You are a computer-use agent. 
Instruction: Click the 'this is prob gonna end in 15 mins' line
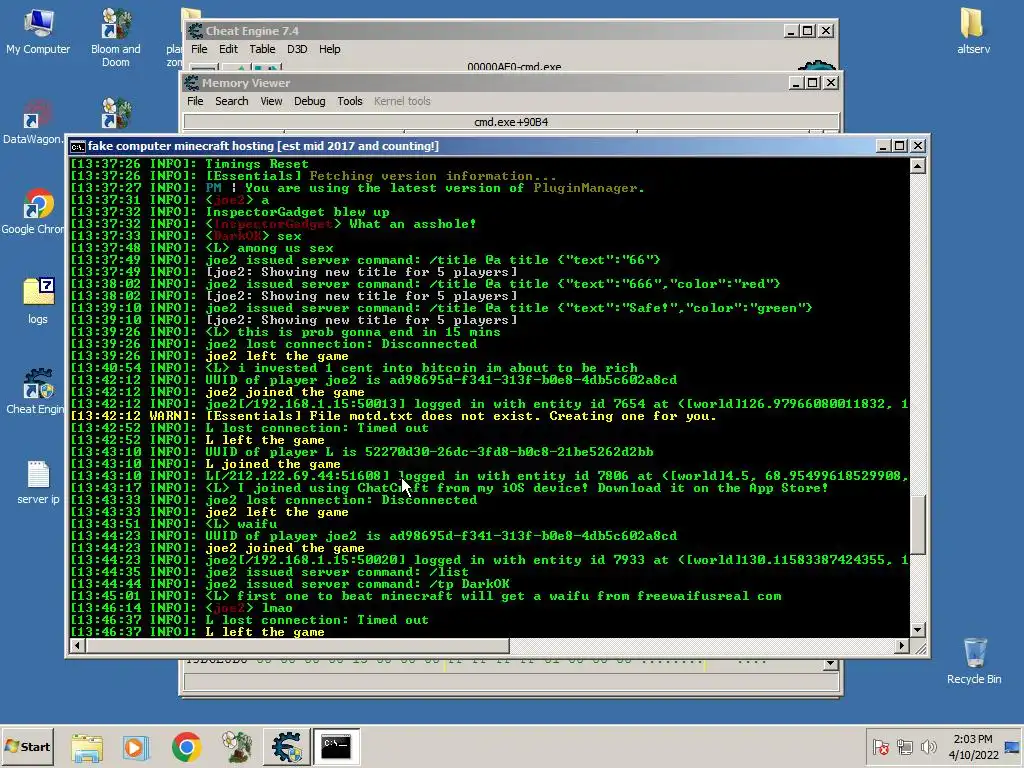353,332
